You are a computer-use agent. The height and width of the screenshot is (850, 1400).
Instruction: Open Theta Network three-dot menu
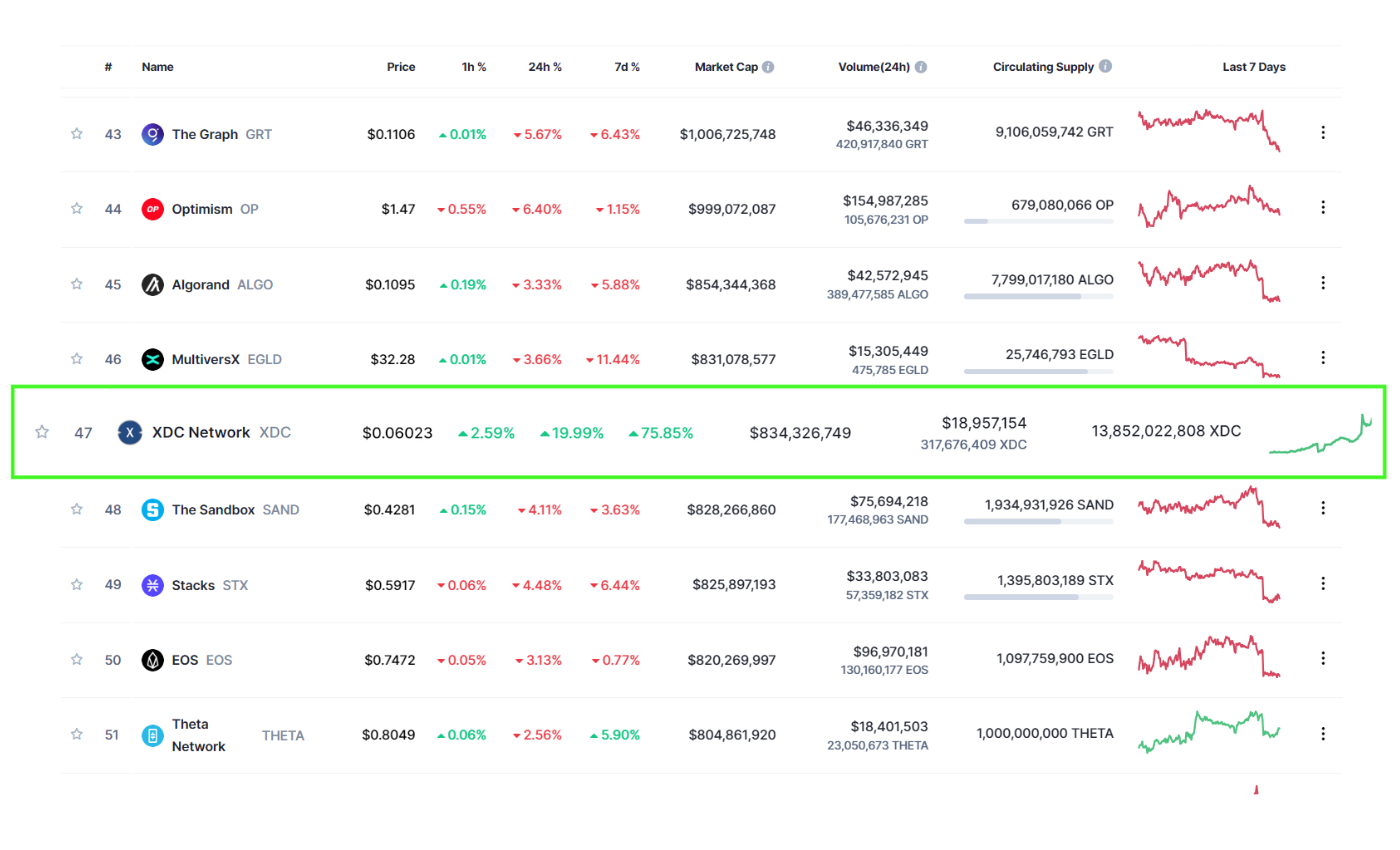(1323, 734)
